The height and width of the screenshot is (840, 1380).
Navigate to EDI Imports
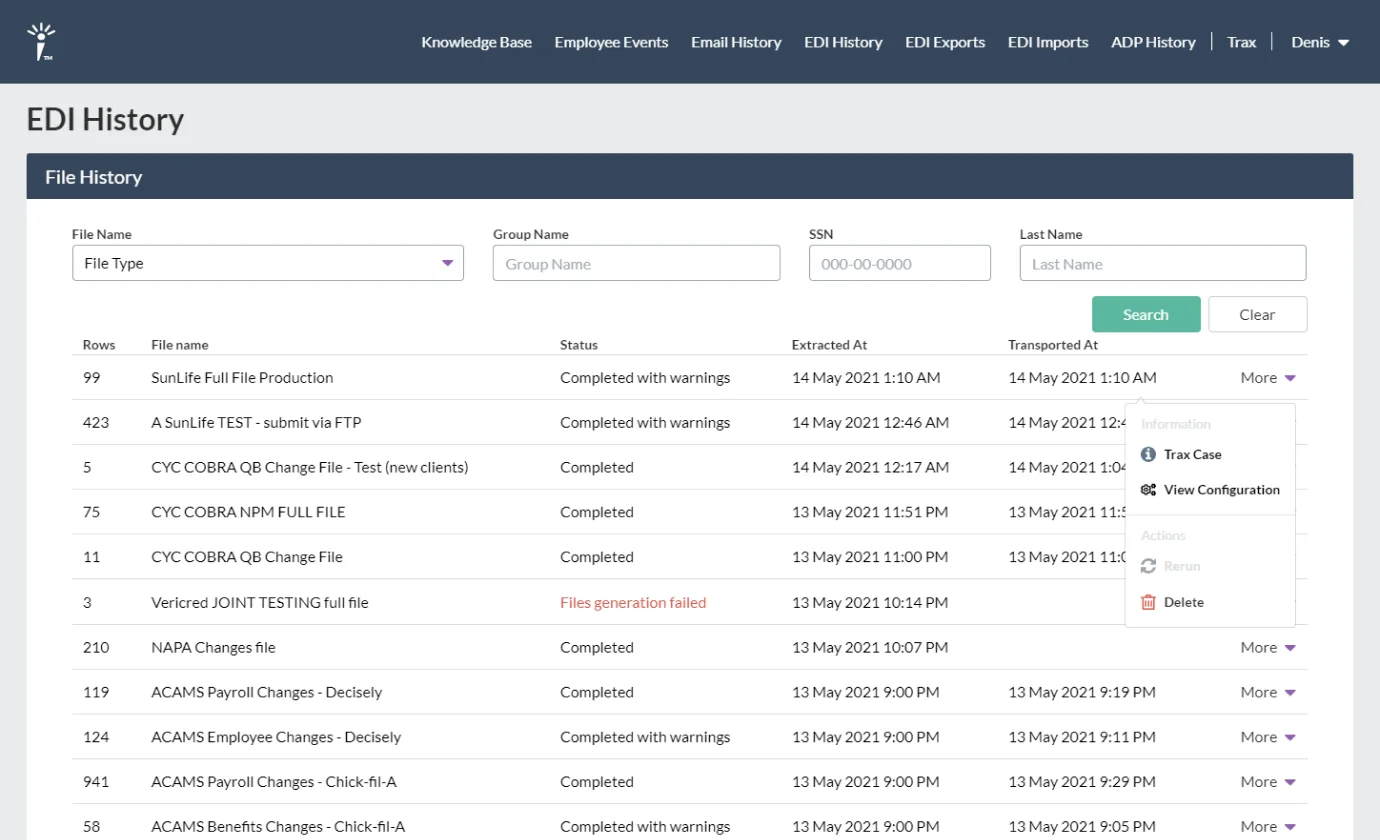1048,42
